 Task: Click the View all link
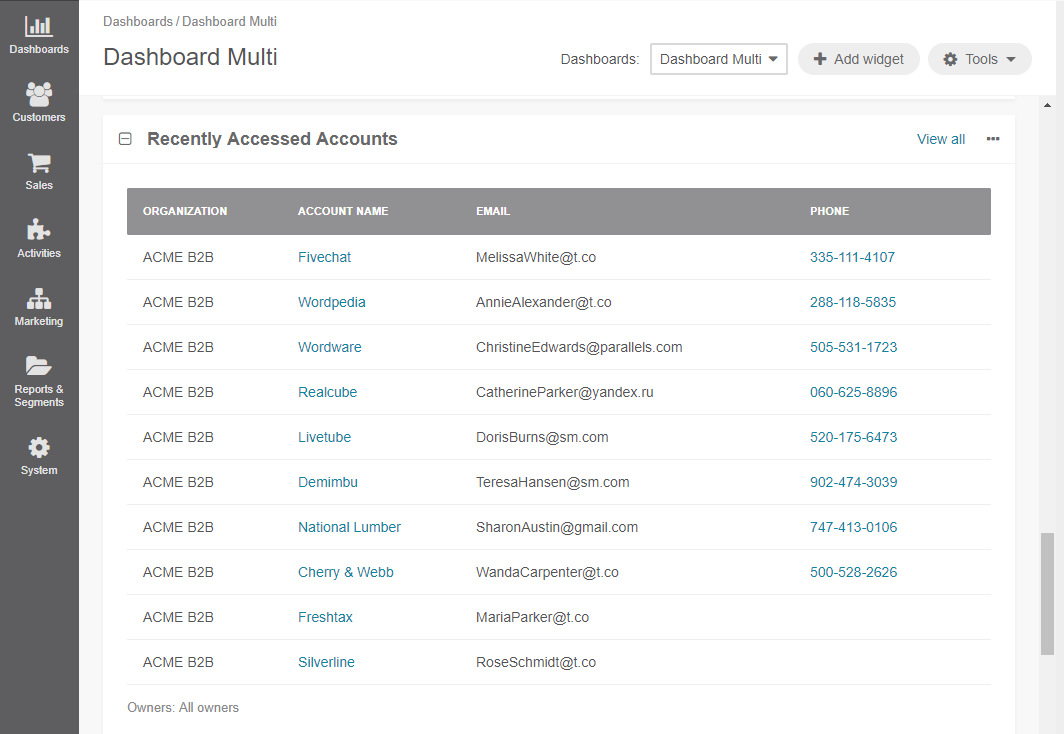(x=940, y=139)
